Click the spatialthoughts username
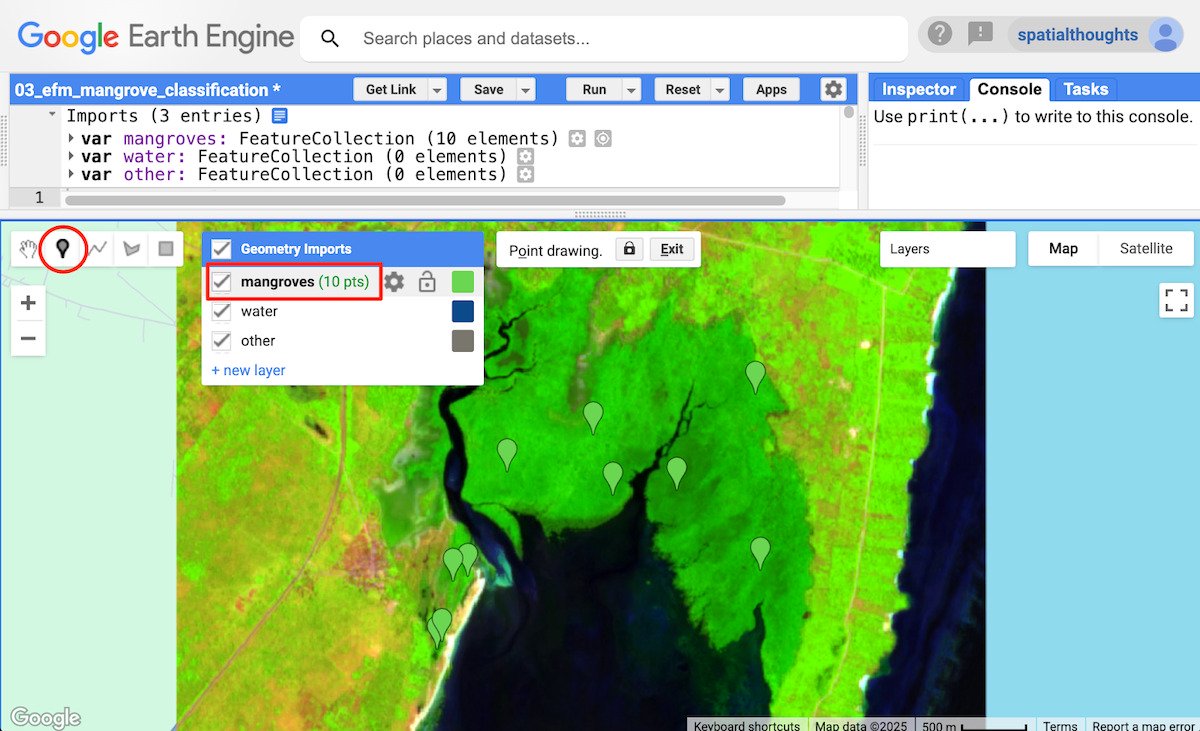Viewport: 1200px width, 731px height. pos(1077,35)
